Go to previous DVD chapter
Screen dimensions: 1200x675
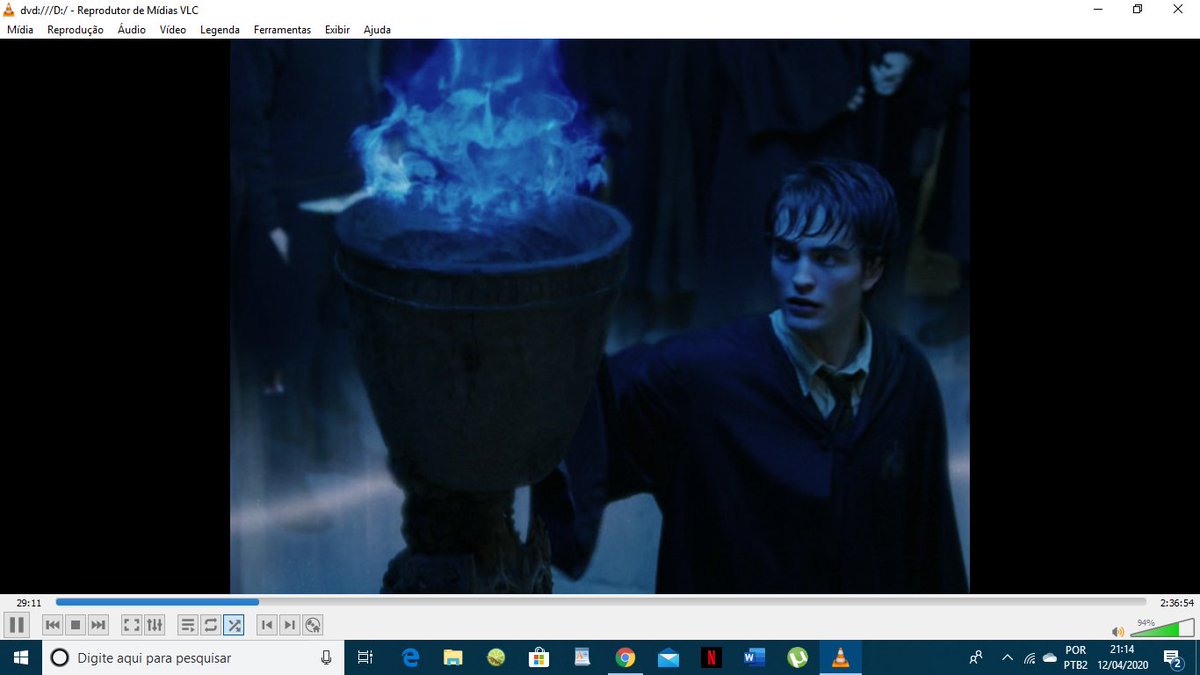click(266, 625)
